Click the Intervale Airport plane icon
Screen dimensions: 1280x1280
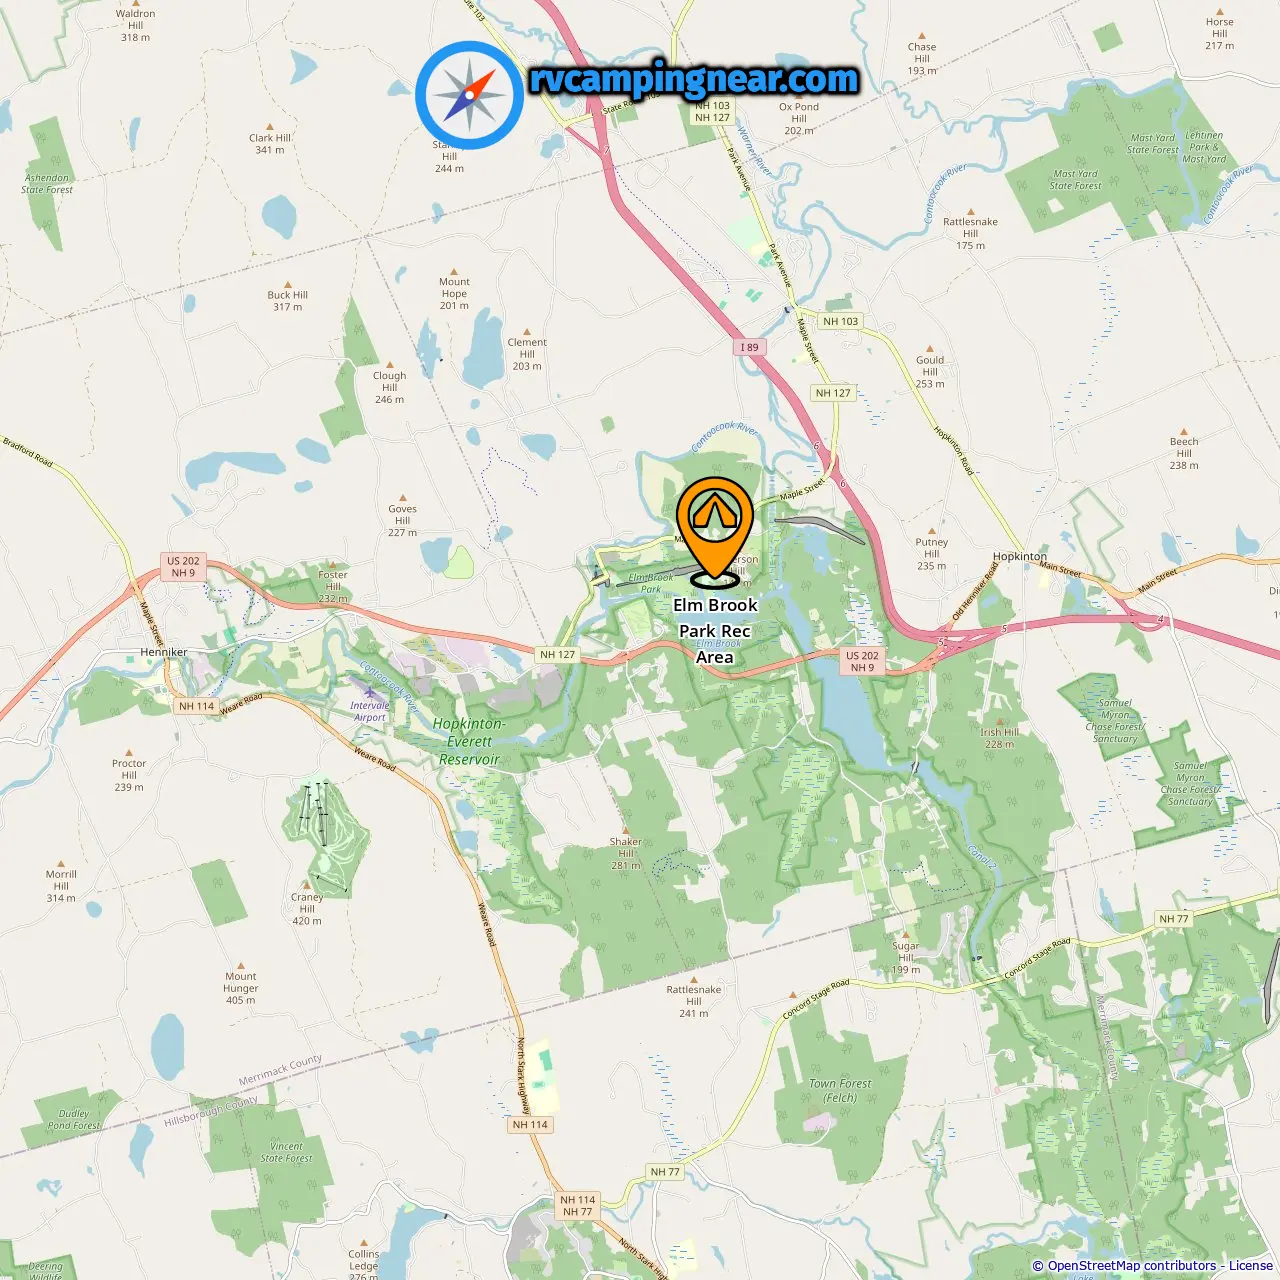371,691
